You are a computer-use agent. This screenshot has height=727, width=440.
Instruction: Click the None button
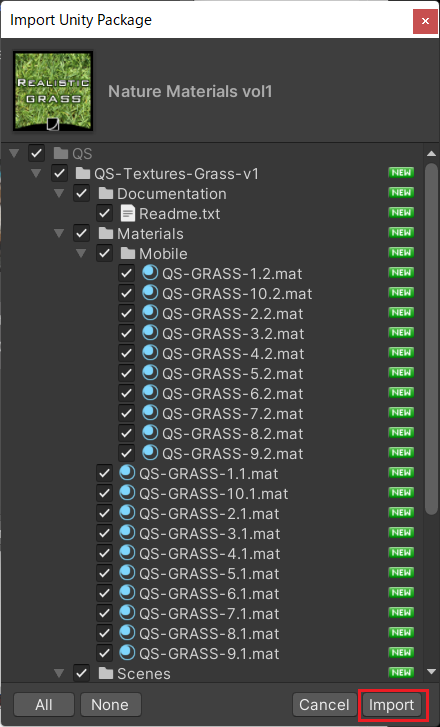pos(110,705)
